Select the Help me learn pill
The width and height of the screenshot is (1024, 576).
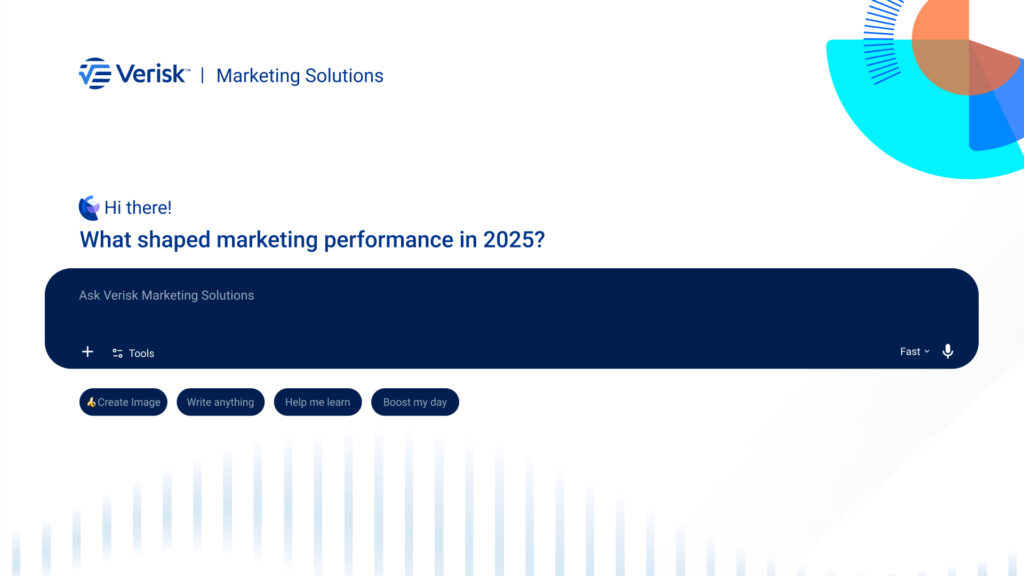[x=317, y=402]
